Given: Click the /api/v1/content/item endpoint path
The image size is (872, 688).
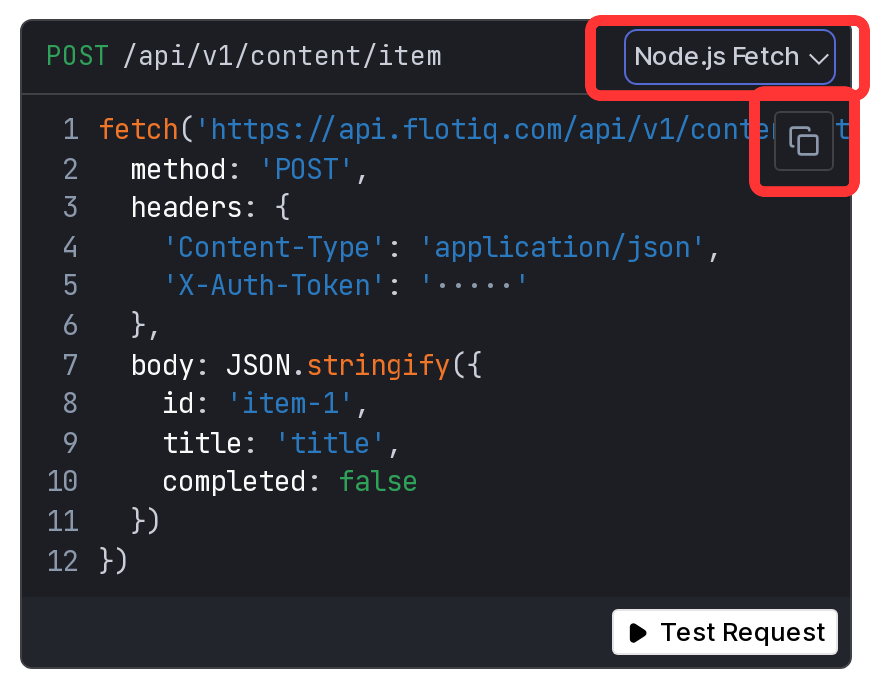Looking at the screenshot, I should [x=282, y=56].
